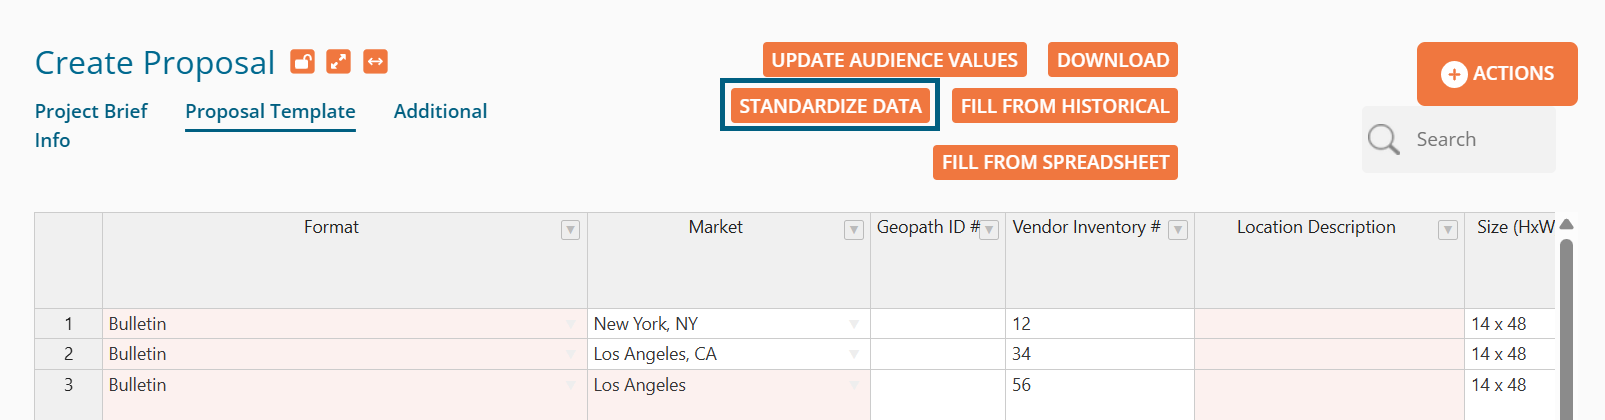The width and height of the screenshot is (1605, 420).
Task: Open Location Description column filter dropdown
Action: [1447, 230]
